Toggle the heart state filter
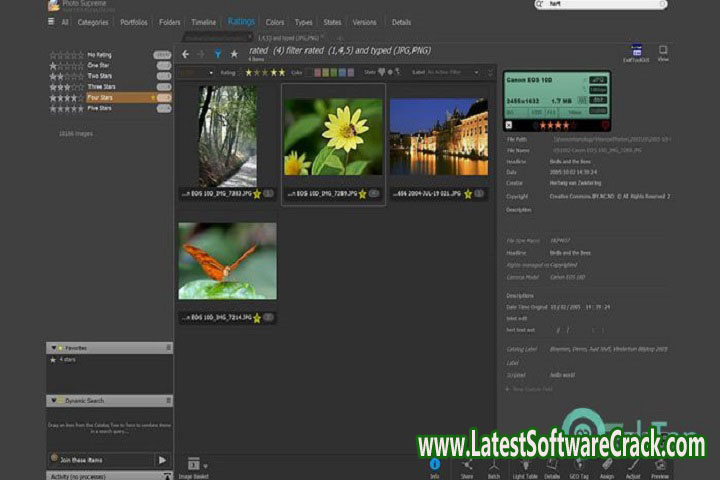Screen dimensions: 720x480 [x=382, y=72]
